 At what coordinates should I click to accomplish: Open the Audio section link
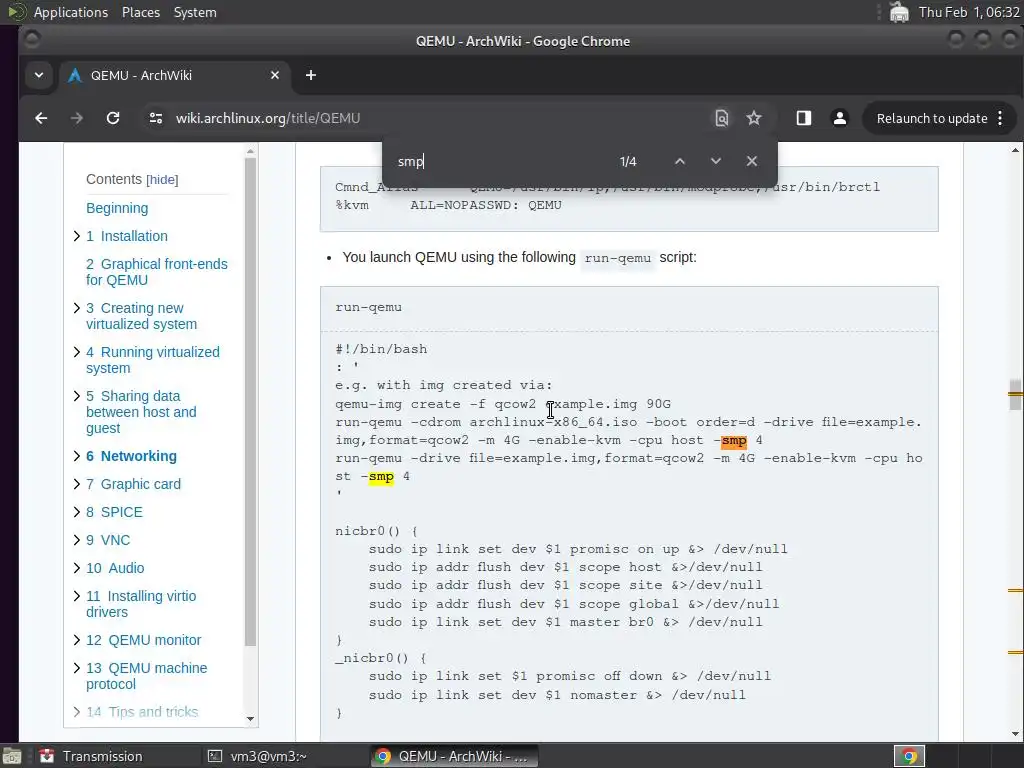click(x=115, y=568)
